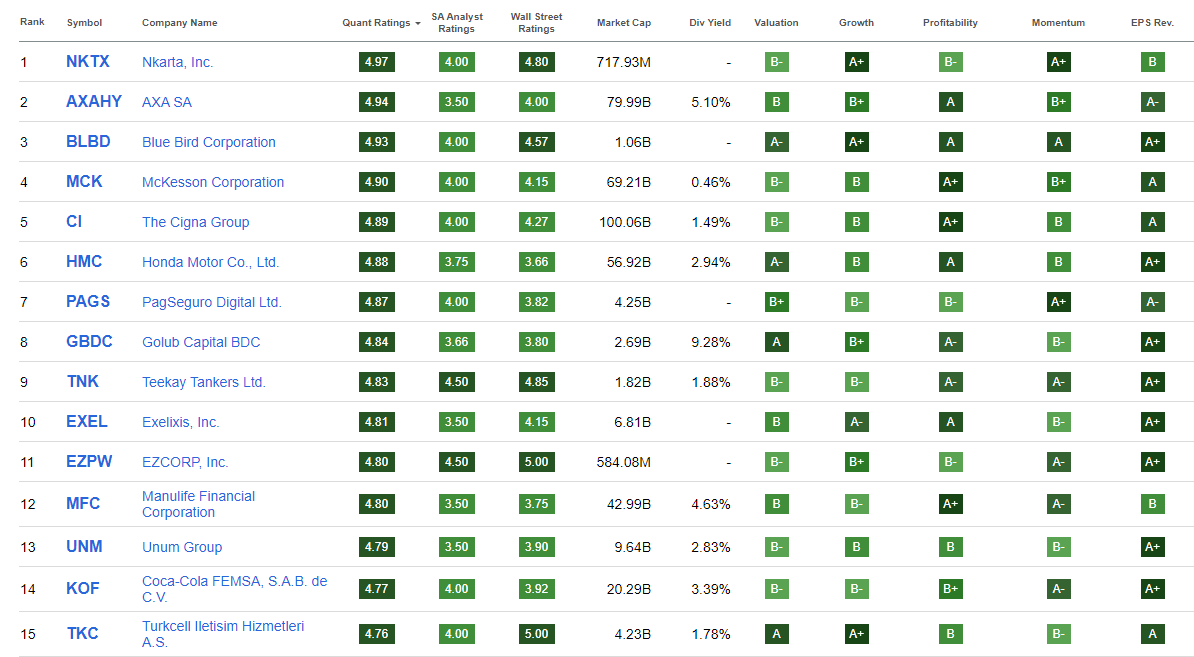Open Unum Group company link
This screenshot has width=1194, height=657.
pyautogui.click(x=182, y=547)
